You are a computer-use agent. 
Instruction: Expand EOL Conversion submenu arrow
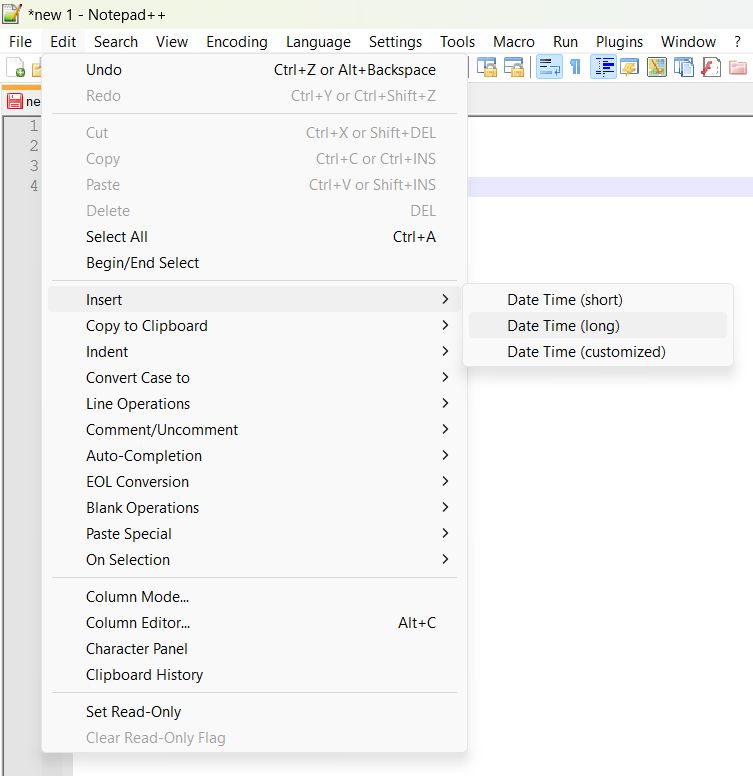(x=445, y=481)
